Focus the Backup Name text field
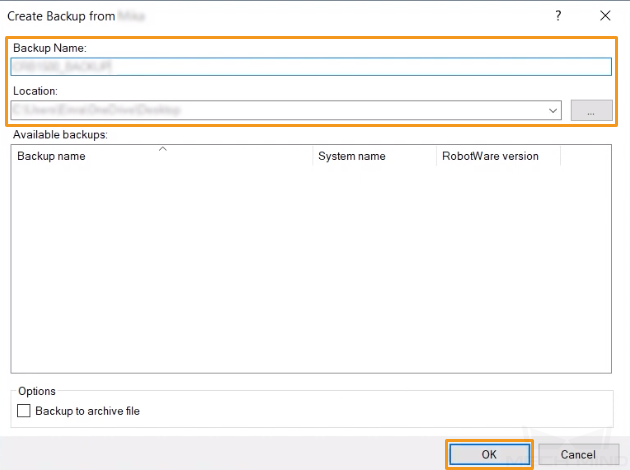The image size is (630, 470). click(x=311, y=66)
